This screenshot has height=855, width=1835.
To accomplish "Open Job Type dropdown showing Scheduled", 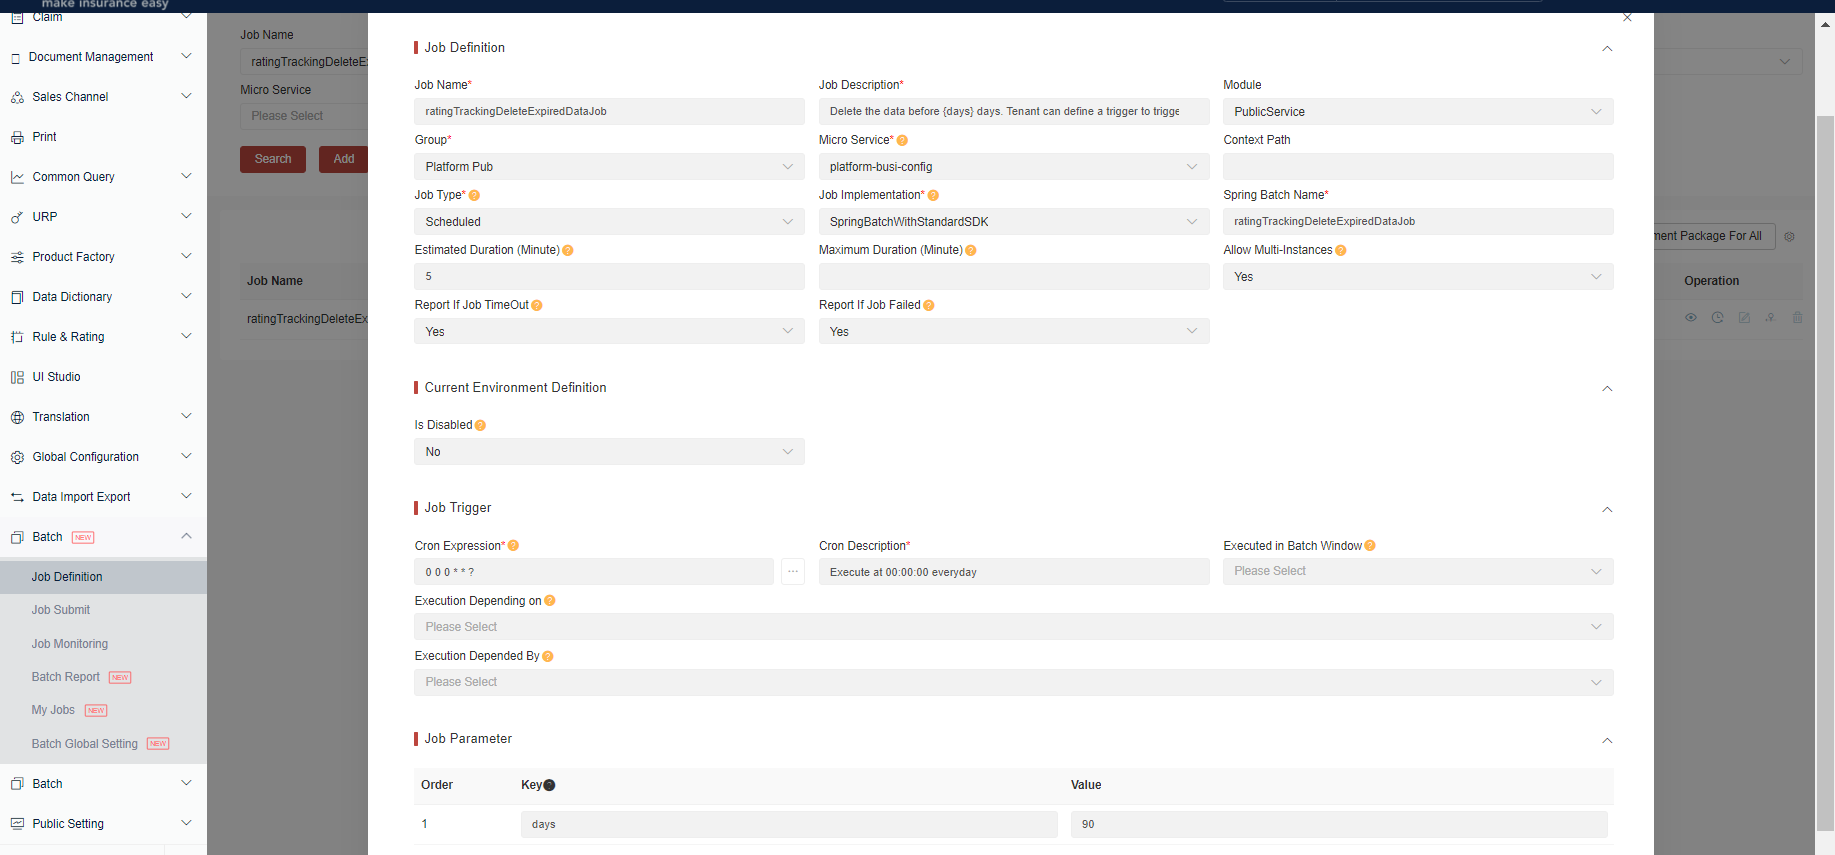I will click(x=609, y=222).
